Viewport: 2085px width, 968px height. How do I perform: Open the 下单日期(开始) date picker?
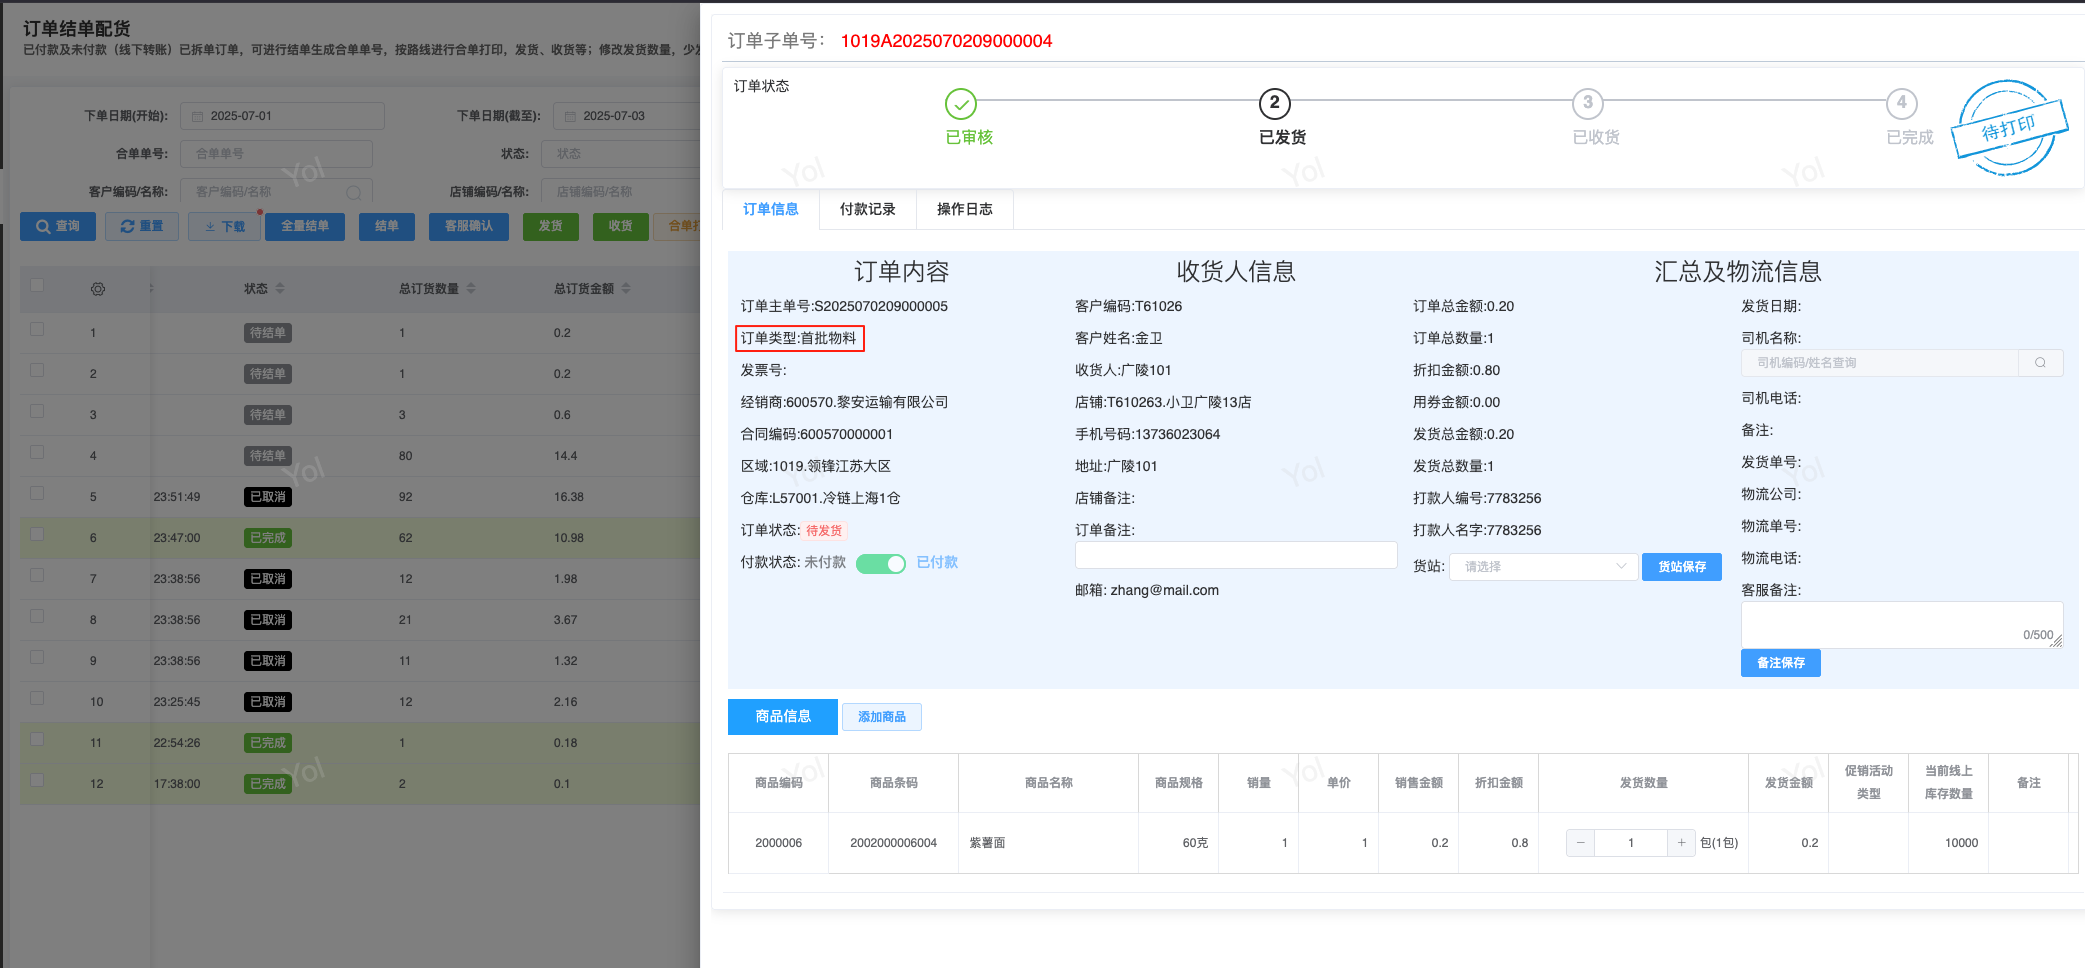click(x=282, y=116)
